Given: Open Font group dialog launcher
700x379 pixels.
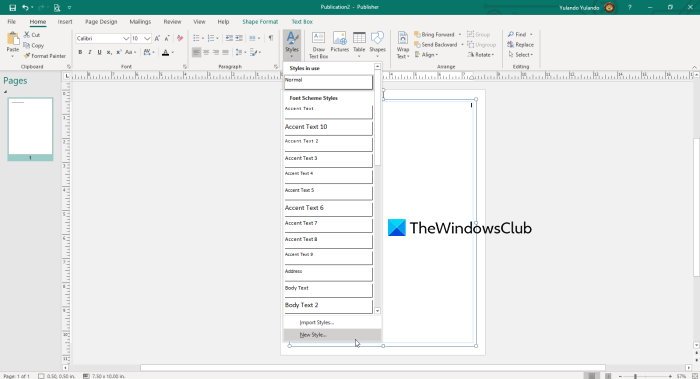Looking at the screenshot, I should 185,67.
